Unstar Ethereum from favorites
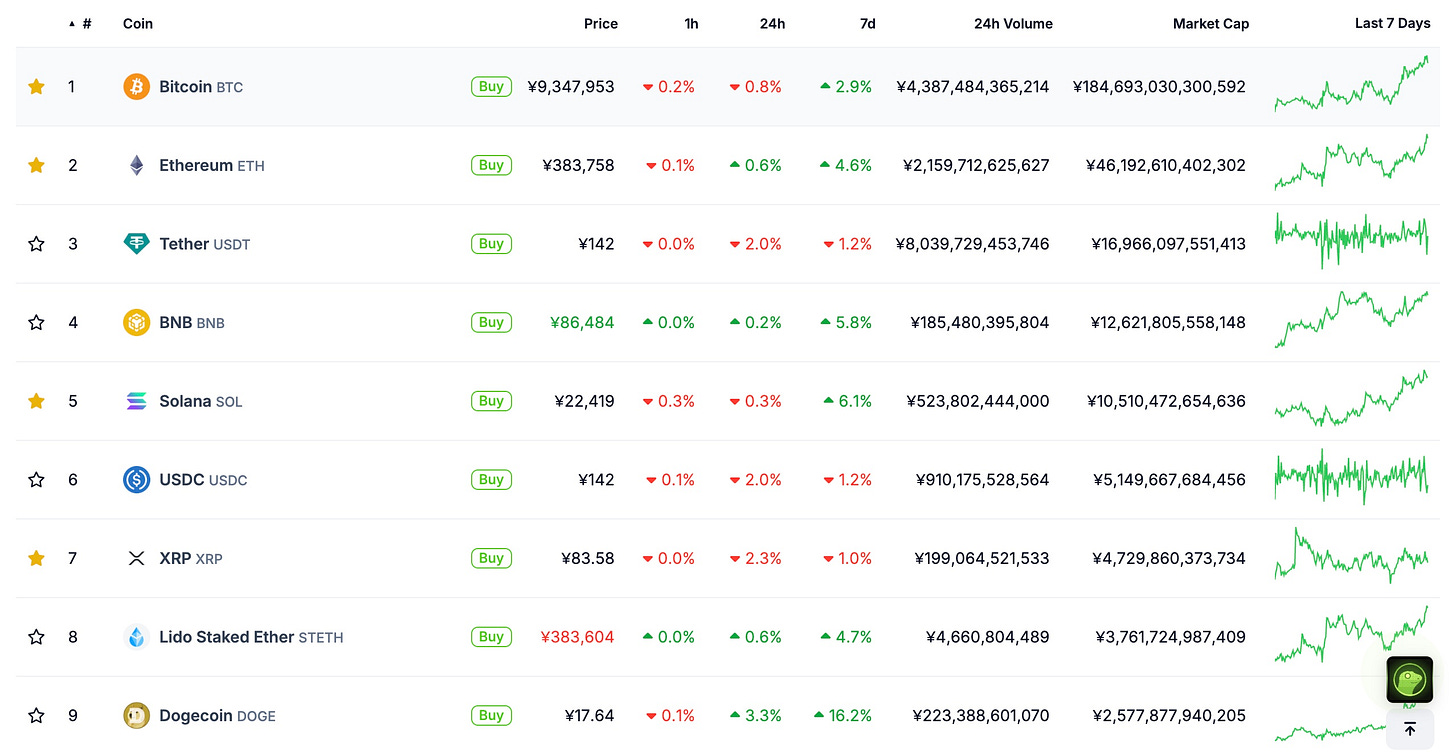The image size is (1456, 752). coord(37,165)
